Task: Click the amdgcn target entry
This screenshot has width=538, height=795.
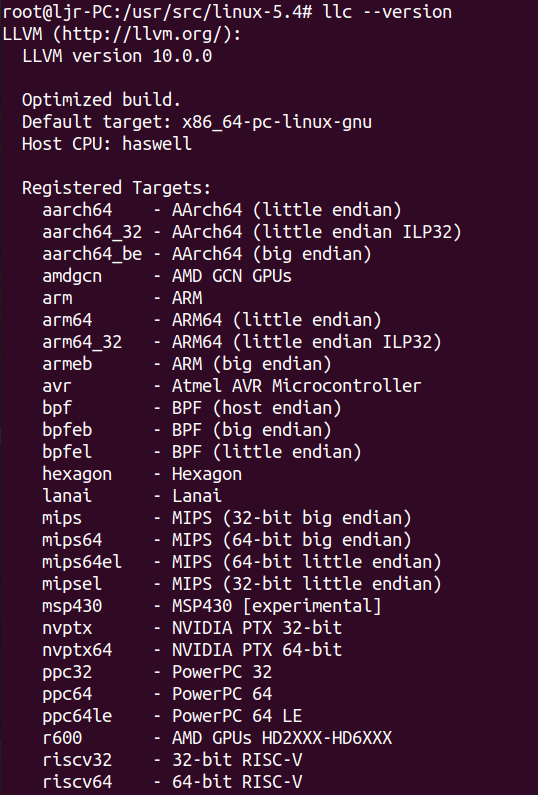Action: click(x=167, y=276)
